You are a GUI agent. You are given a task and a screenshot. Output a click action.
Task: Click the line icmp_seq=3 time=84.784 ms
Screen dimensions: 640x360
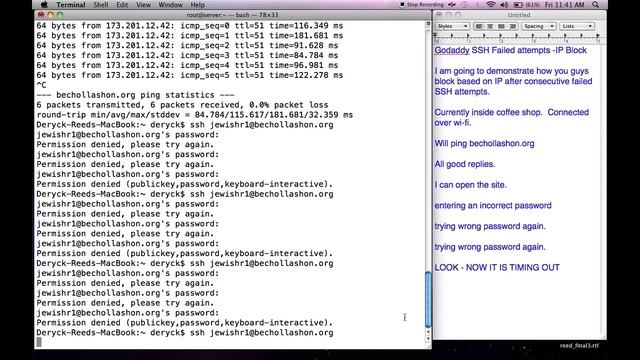187,55
